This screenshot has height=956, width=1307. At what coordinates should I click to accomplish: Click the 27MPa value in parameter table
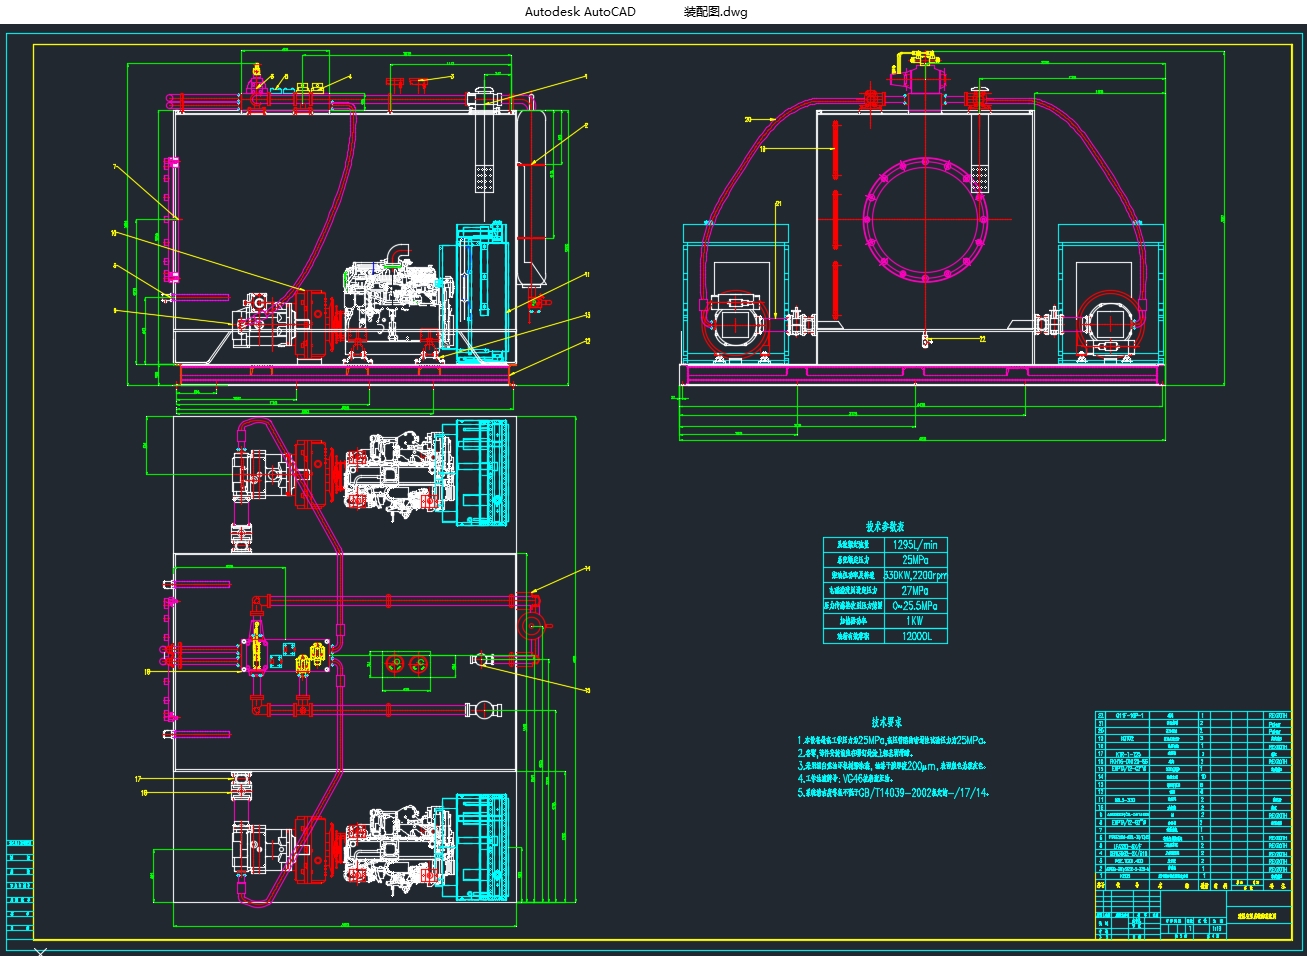point(914,591)
